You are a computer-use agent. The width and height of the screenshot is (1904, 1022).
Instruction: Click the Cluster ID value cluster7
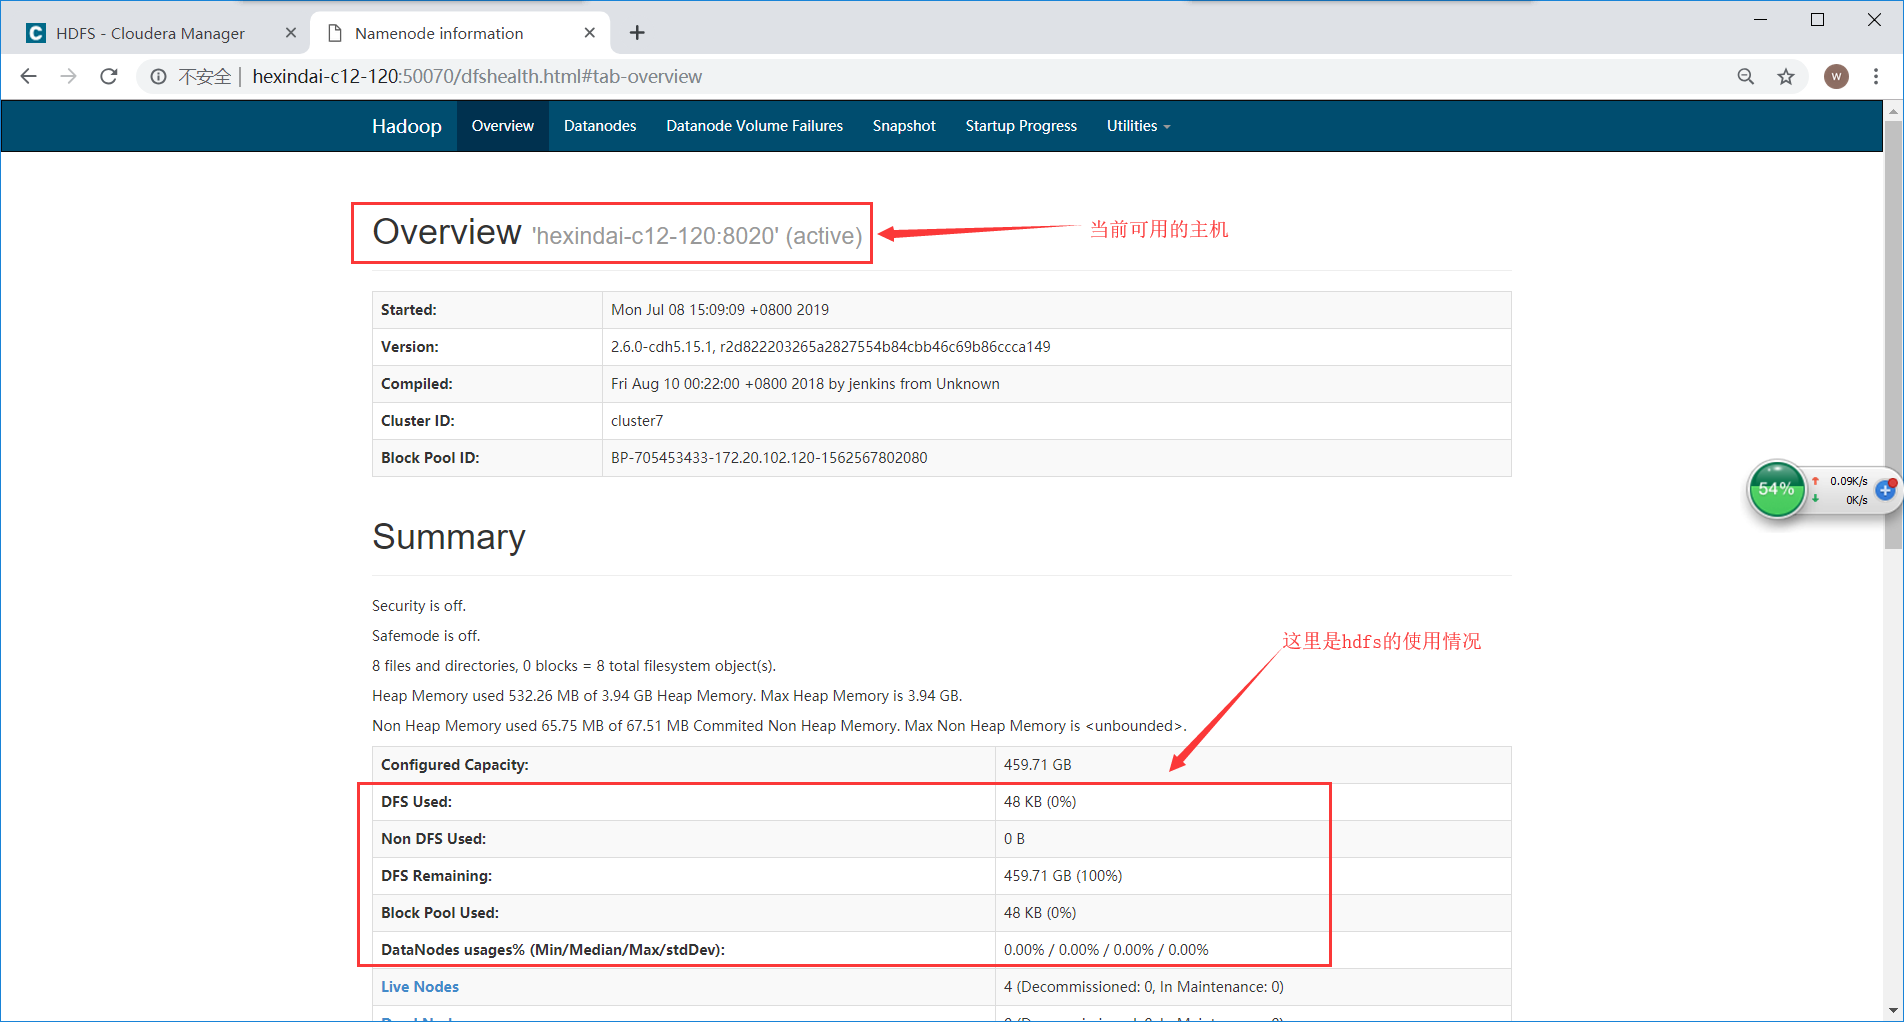pos(637,421)
